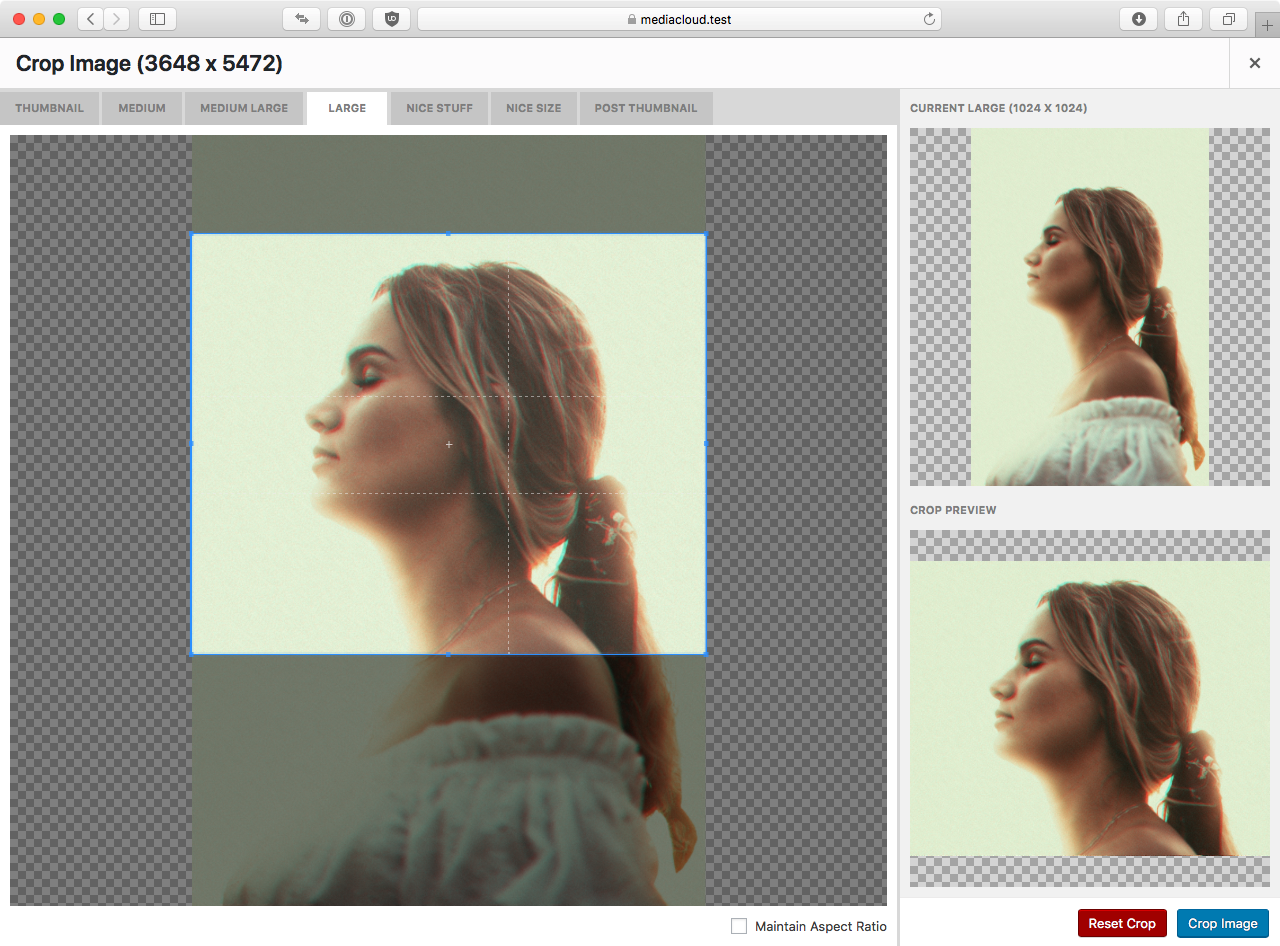
Task: Switch to Post Thumbnail tab
Action: [646, 108]
